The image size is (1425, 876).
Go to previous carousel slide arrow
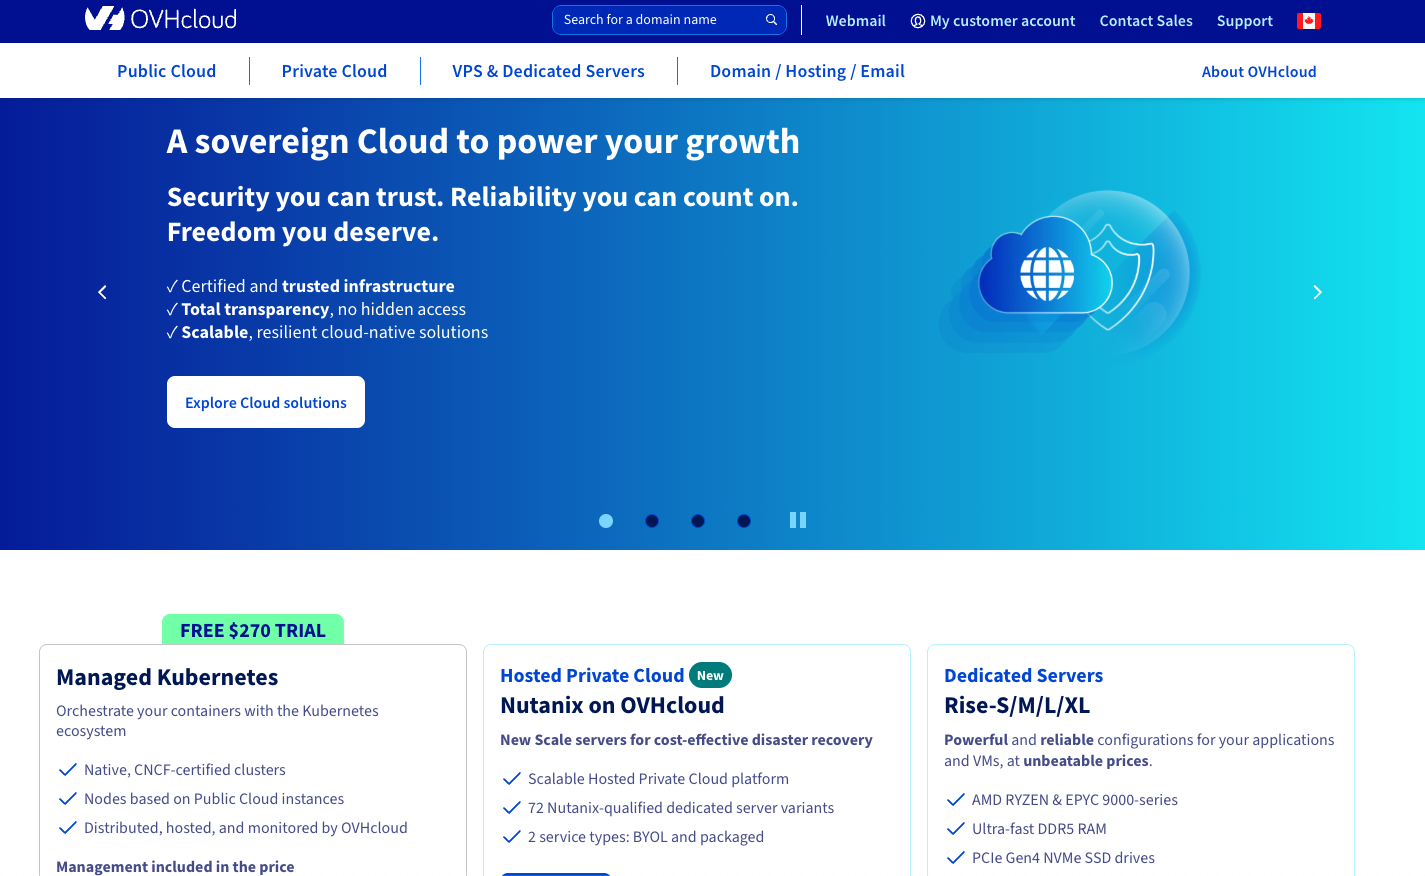click(x=102, y=292)
